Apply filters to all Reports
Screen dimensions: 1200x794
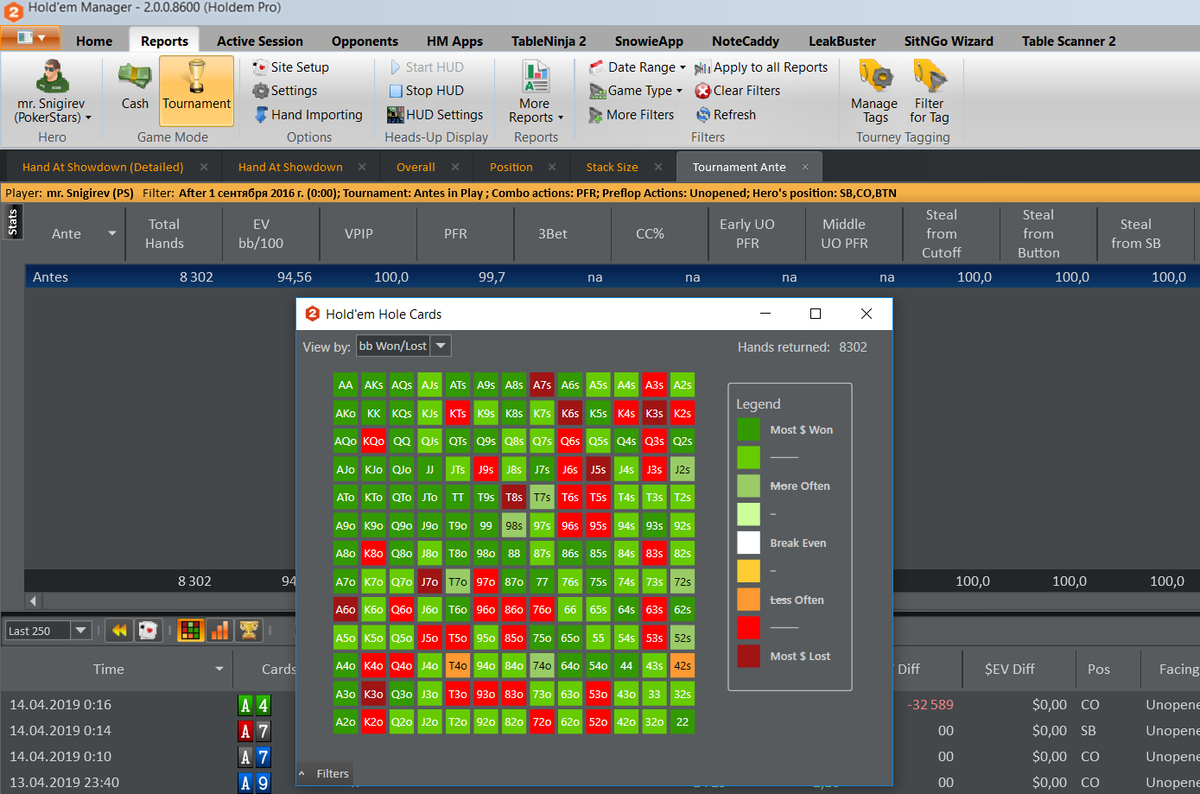pyautogui.click(x=761, y=67)
